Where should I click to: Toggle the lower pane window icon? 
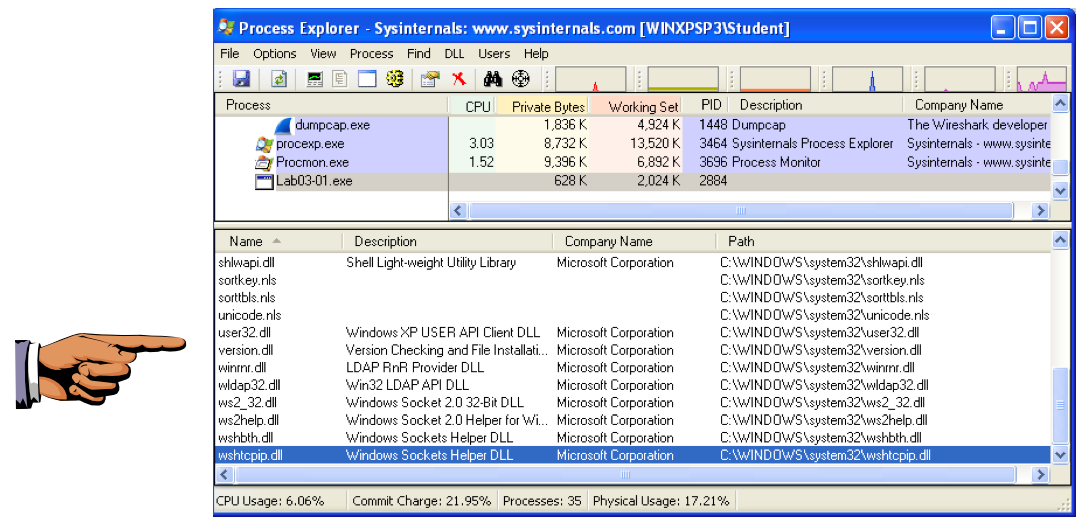[367, 79]
